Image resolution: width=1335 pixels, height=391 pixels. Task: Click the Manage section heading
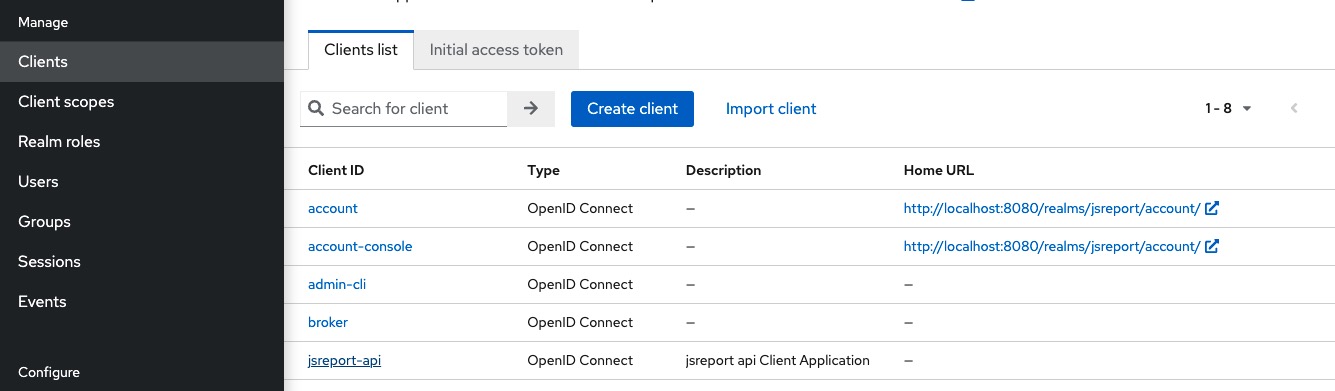pos(43,22)
